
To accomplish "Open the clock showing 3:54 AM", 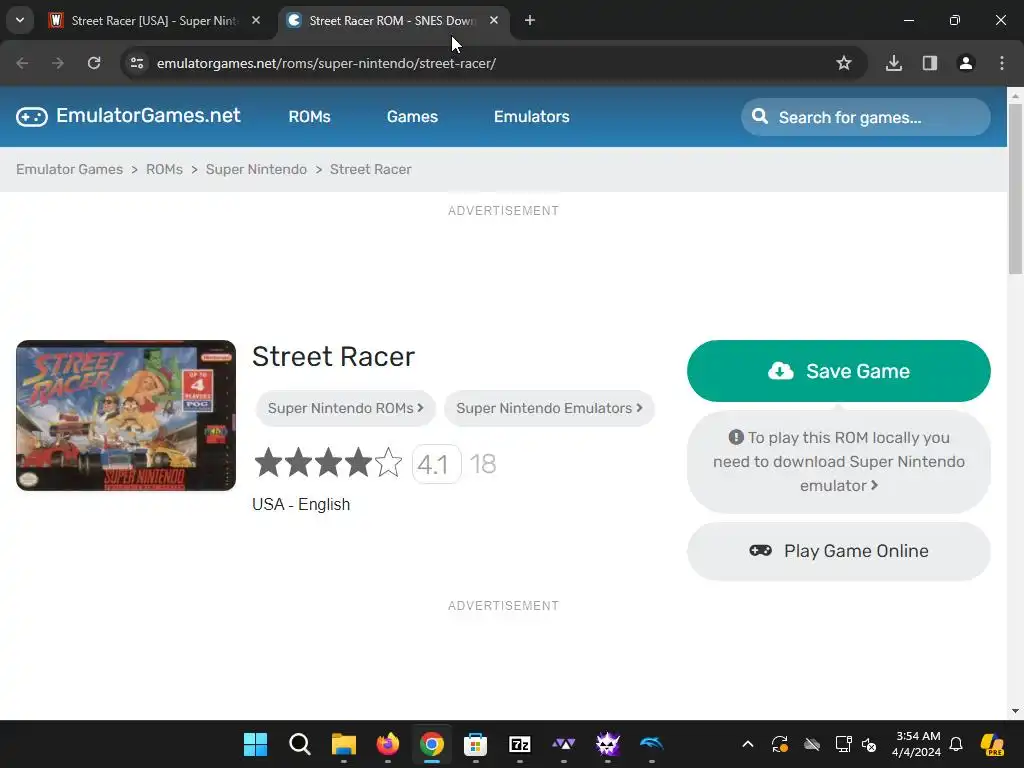I will click(916, 744).
